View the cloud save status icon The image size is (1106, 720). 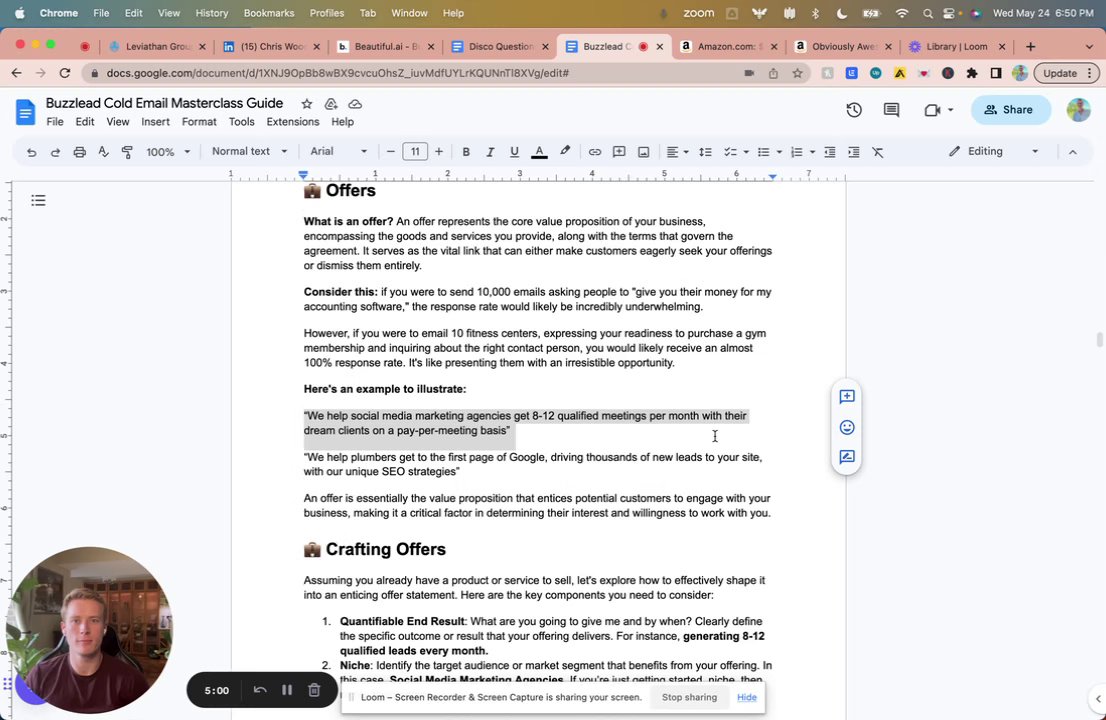pyautogui.click(x=355, y=104)
